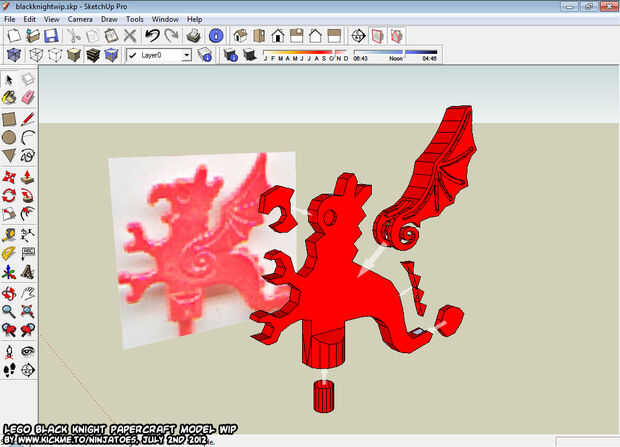
Task: Undo the last action
Action: 152,36
